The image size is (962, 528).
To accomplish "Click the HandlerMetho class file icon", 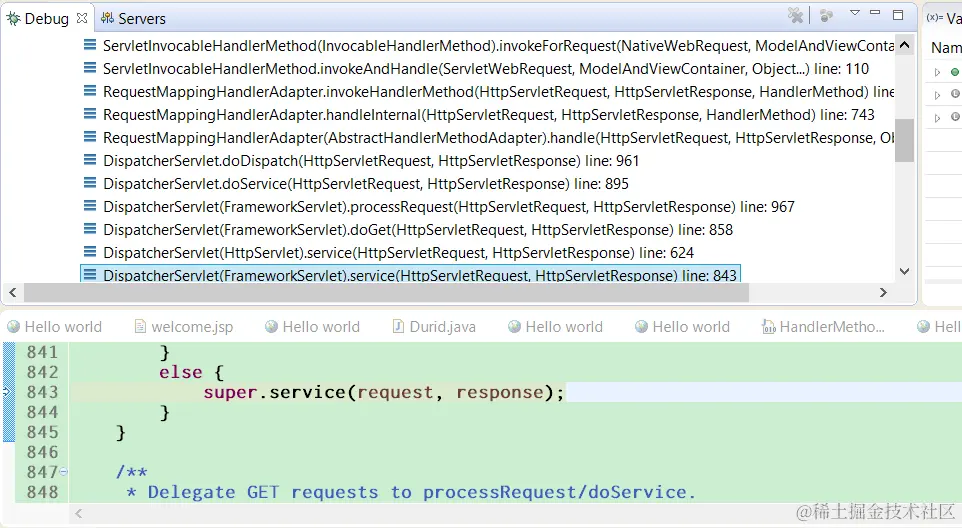I will point(768,327).
